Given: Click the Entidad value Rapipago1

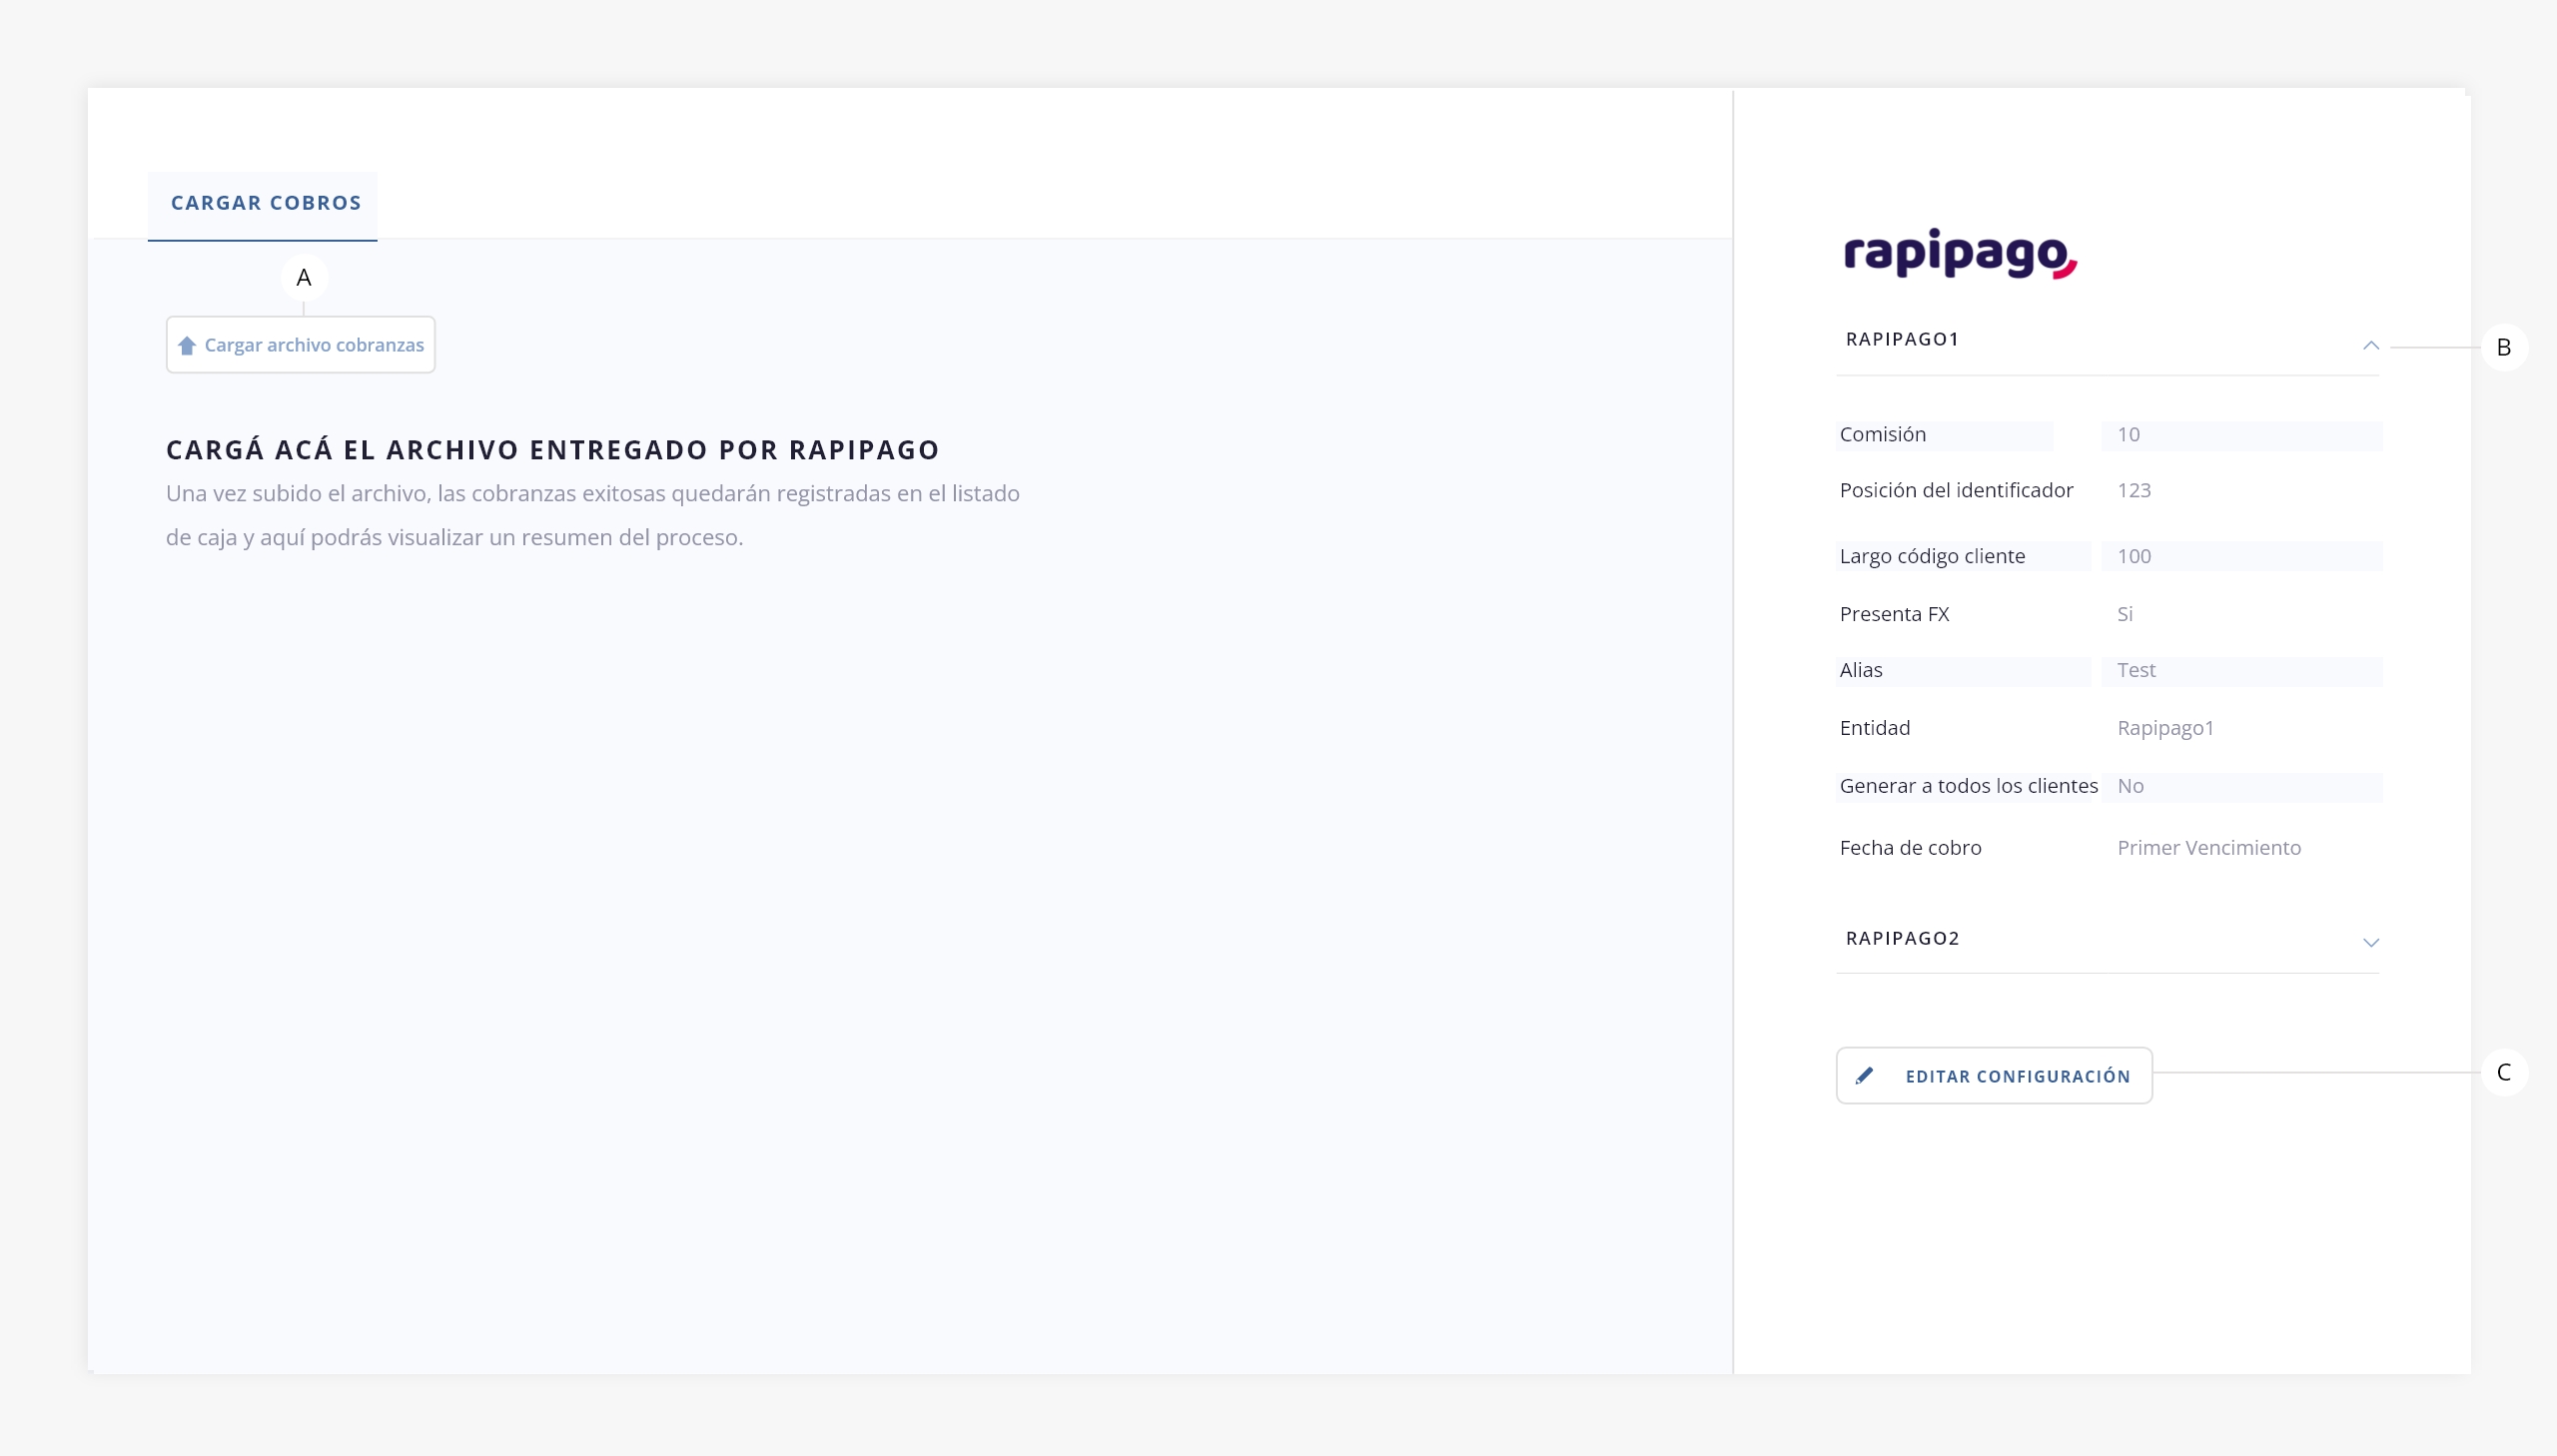Looking at the screenshot, I should 2165,728.
